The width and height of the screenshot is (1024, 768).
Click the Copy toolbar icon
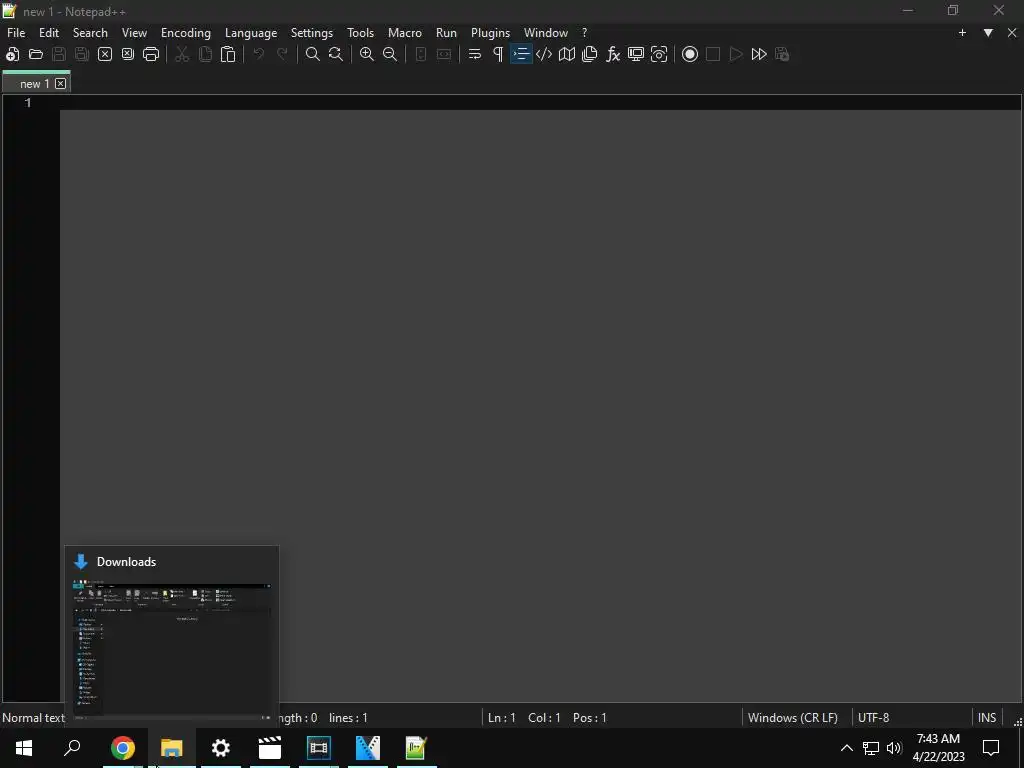tap(205, 54)
